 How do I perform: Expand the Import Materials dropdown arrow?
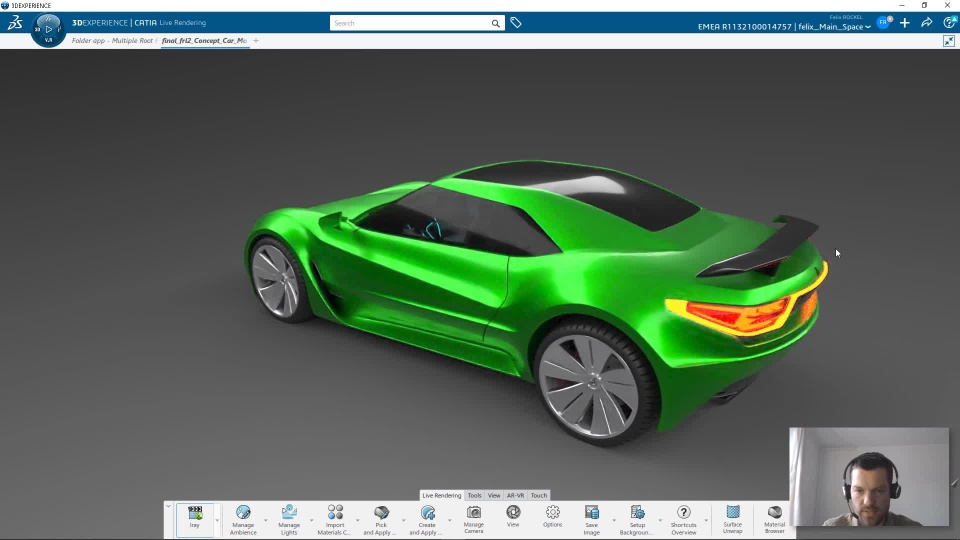click(358, 520)
